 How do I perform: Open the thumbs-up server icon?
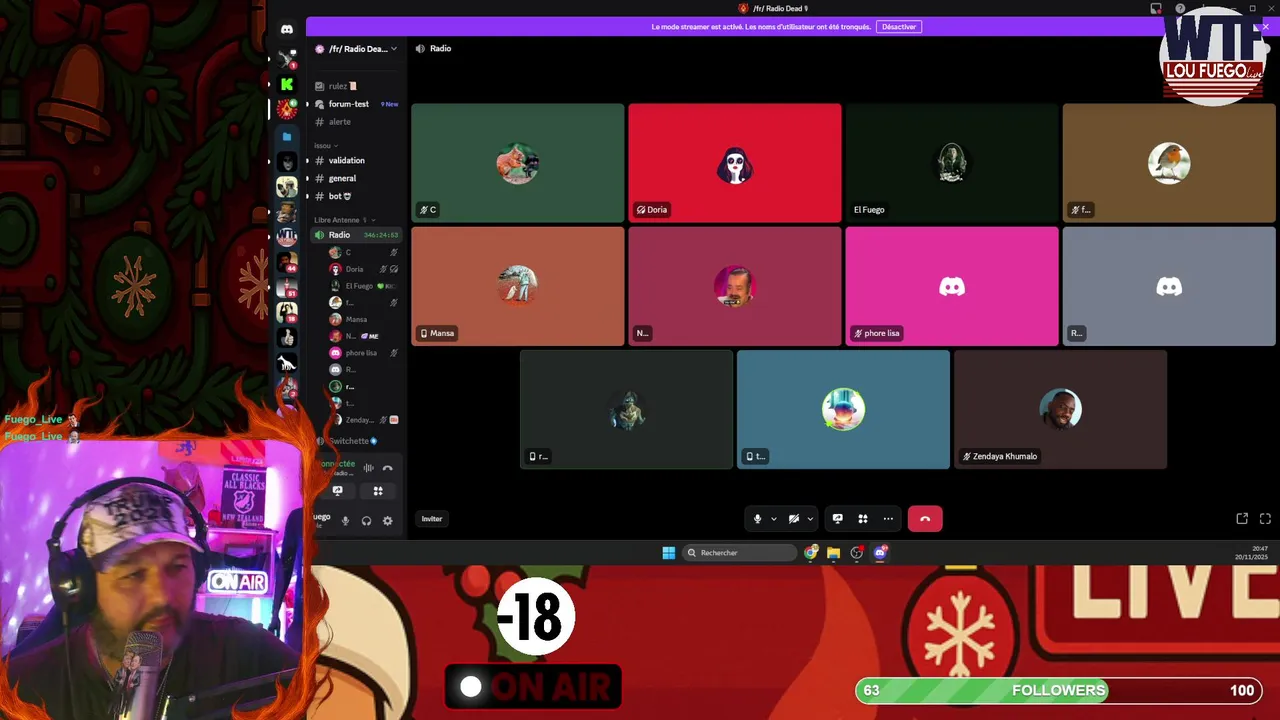click(287, 337)
